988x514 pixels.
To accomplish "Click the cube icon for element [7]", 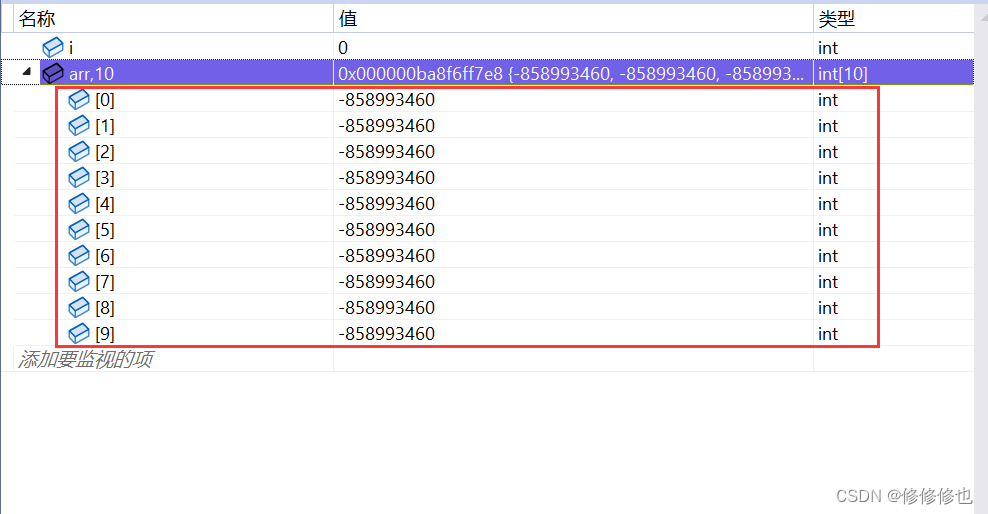I will click(79, 282).
